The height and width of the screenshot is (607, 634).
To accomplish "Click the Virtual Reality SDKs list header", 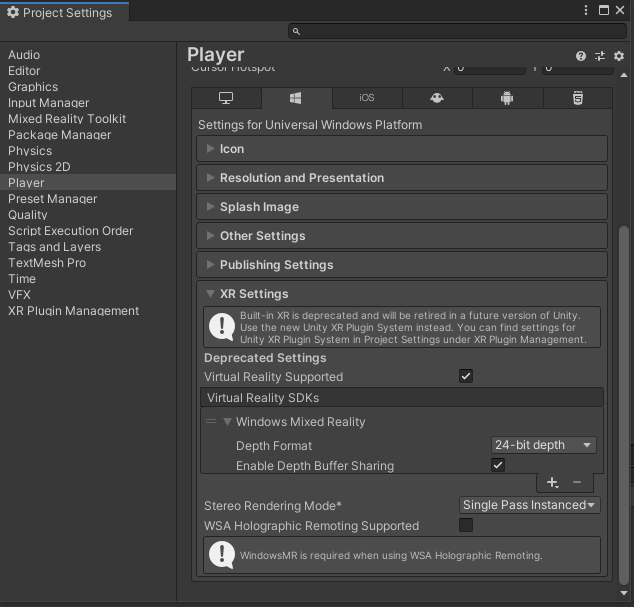I will pyautogui.click(x=402, y=398).
